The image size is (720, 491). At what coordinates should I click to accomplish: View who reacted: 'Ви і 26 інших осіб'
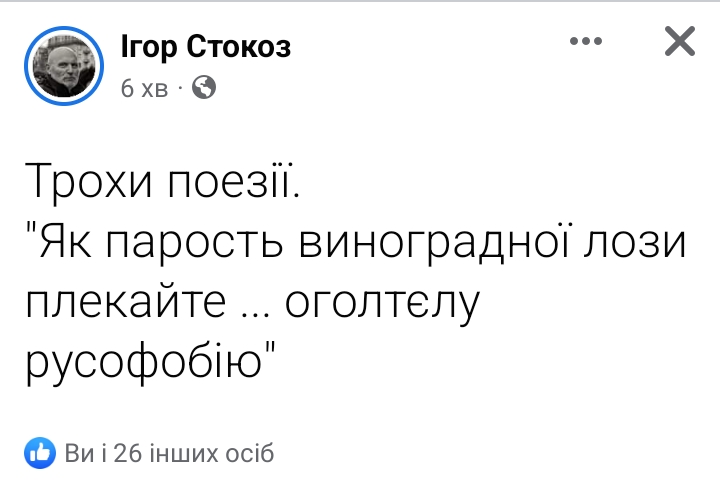point(169,453)
